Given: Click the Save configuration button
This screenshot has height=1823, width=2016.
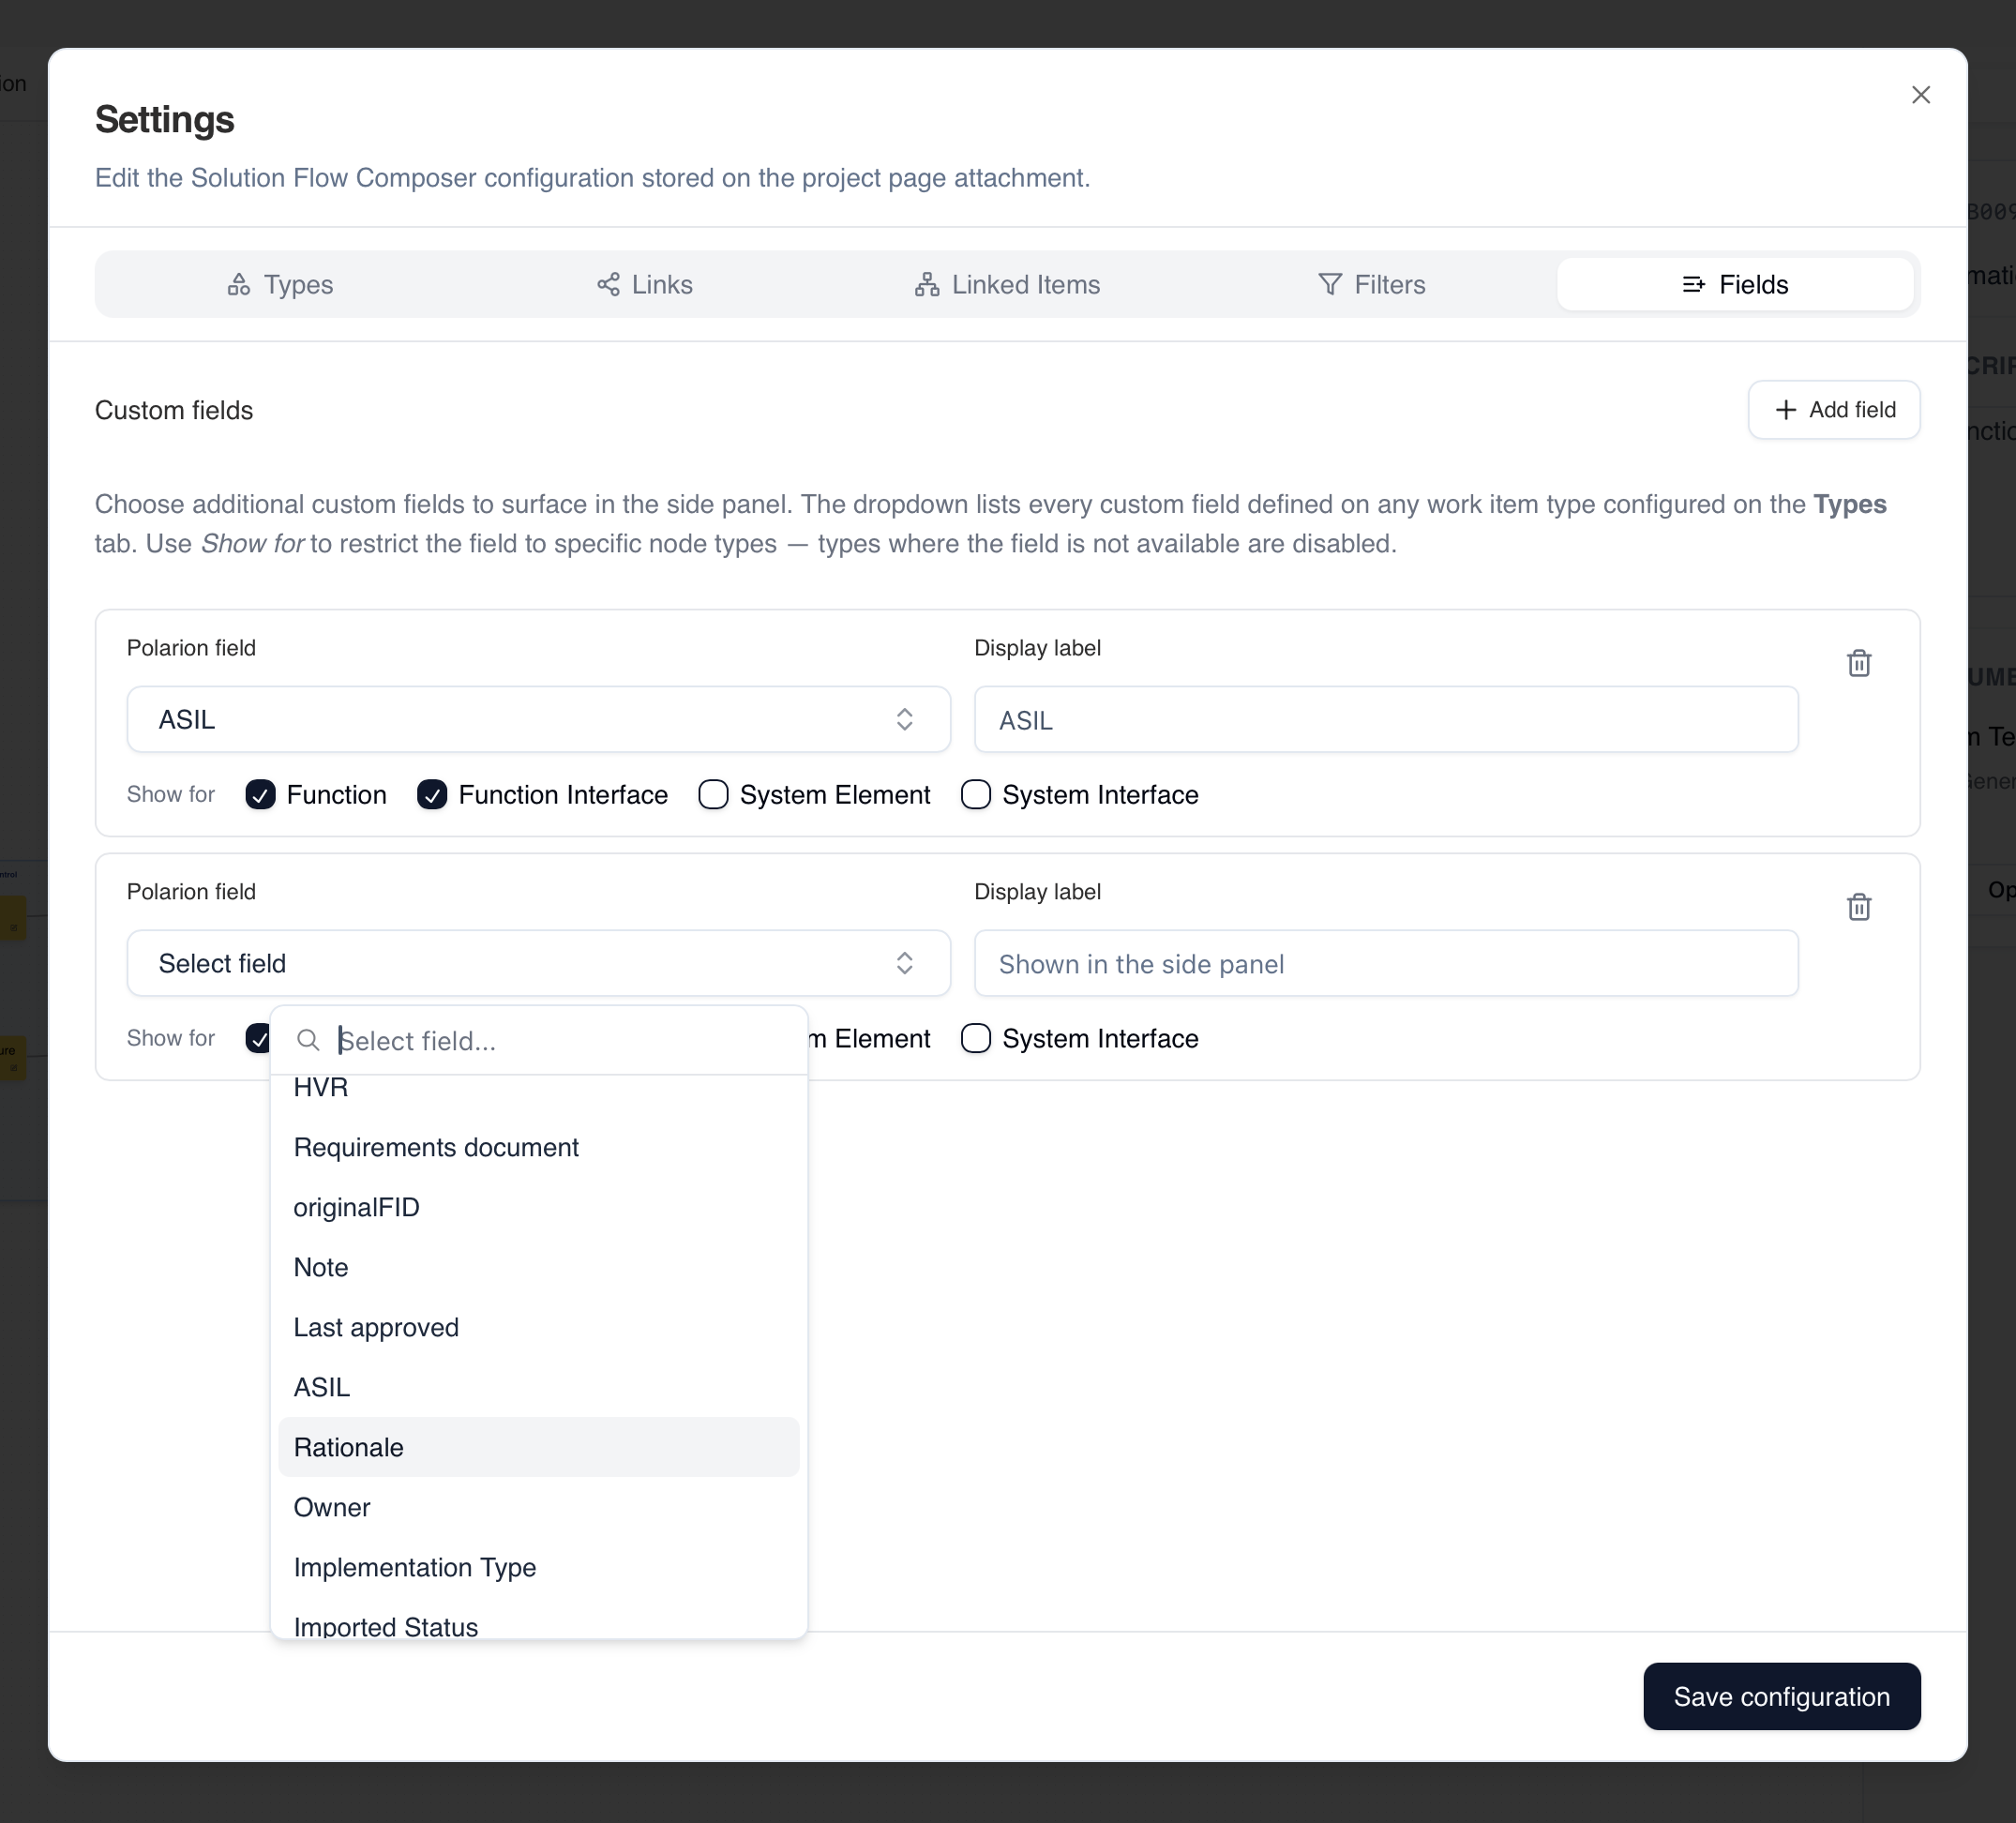Looking at the screenshot, I should (1781, 1696).
